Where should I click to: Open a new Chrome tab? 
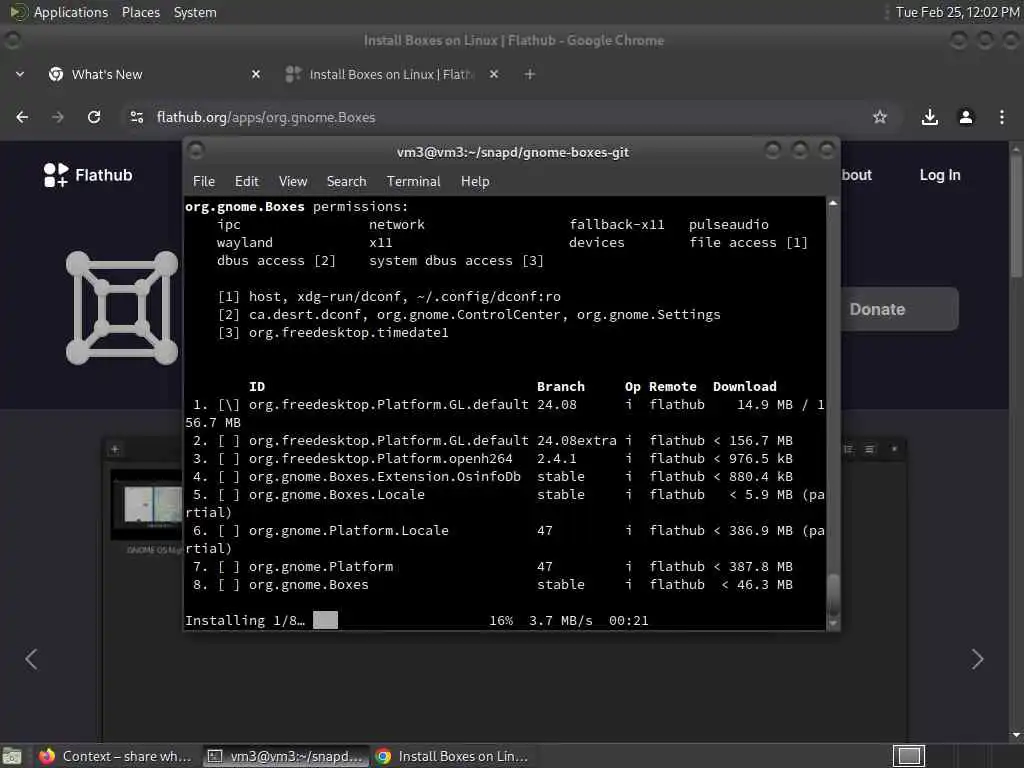[530, 74]
